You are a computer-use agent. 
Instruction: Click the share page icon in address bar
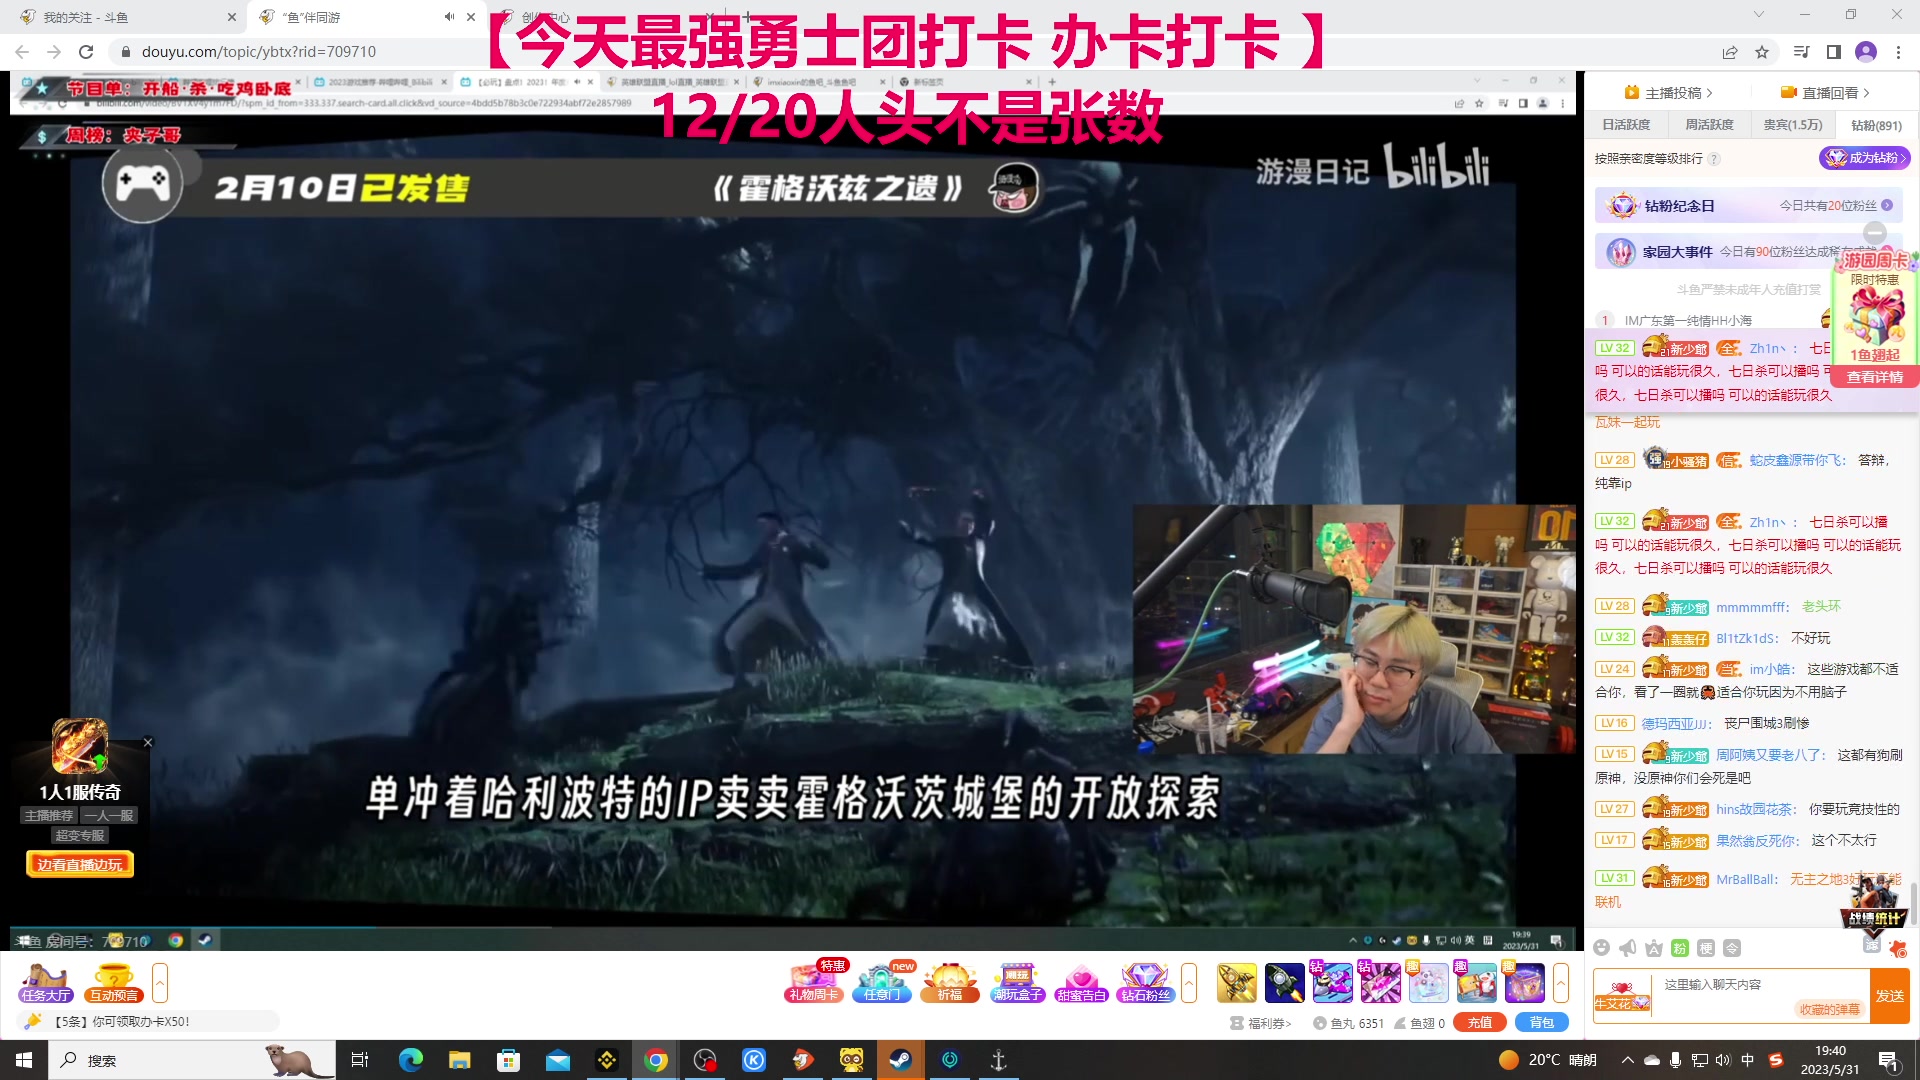click(x=1730, y=52)
